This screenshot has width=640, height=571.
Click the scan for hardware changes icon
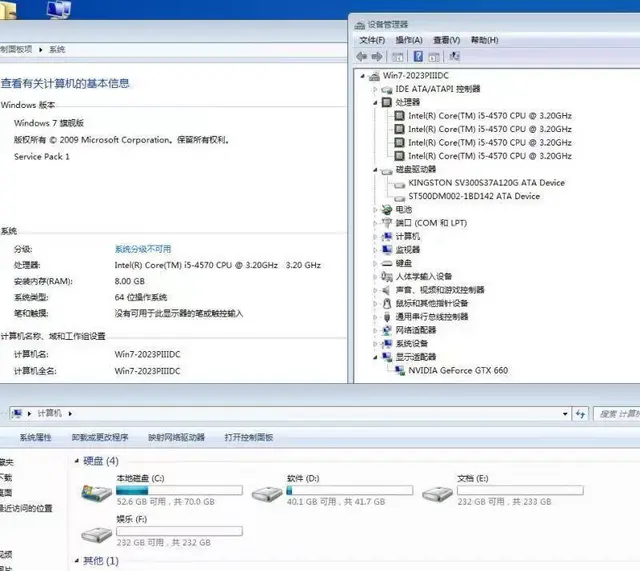454,56
